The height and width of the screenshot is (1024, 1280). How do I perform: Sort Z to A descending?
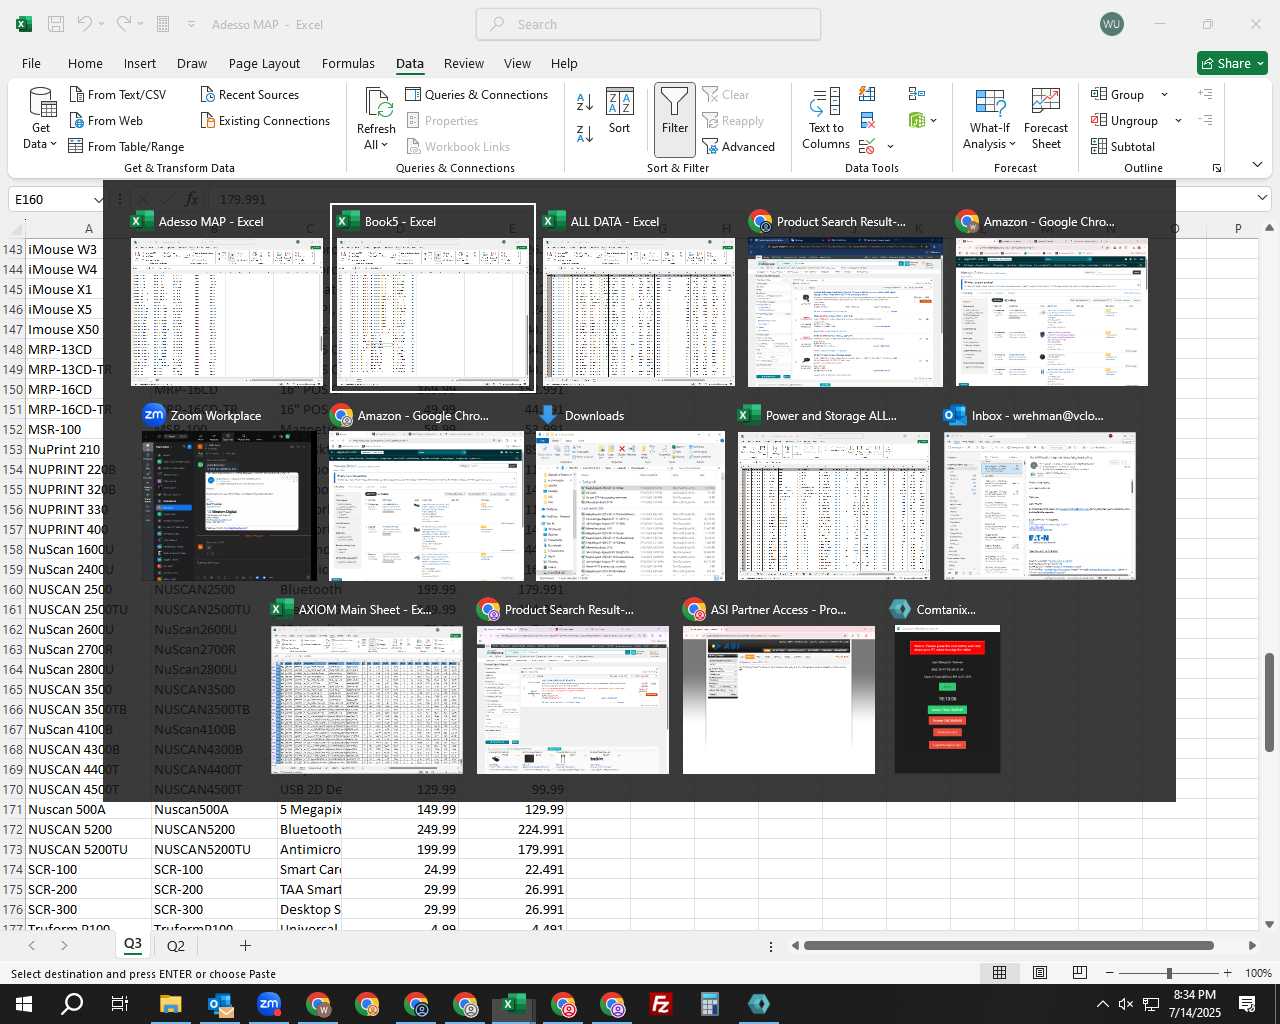pyautogui.click(x=585, y=132)
